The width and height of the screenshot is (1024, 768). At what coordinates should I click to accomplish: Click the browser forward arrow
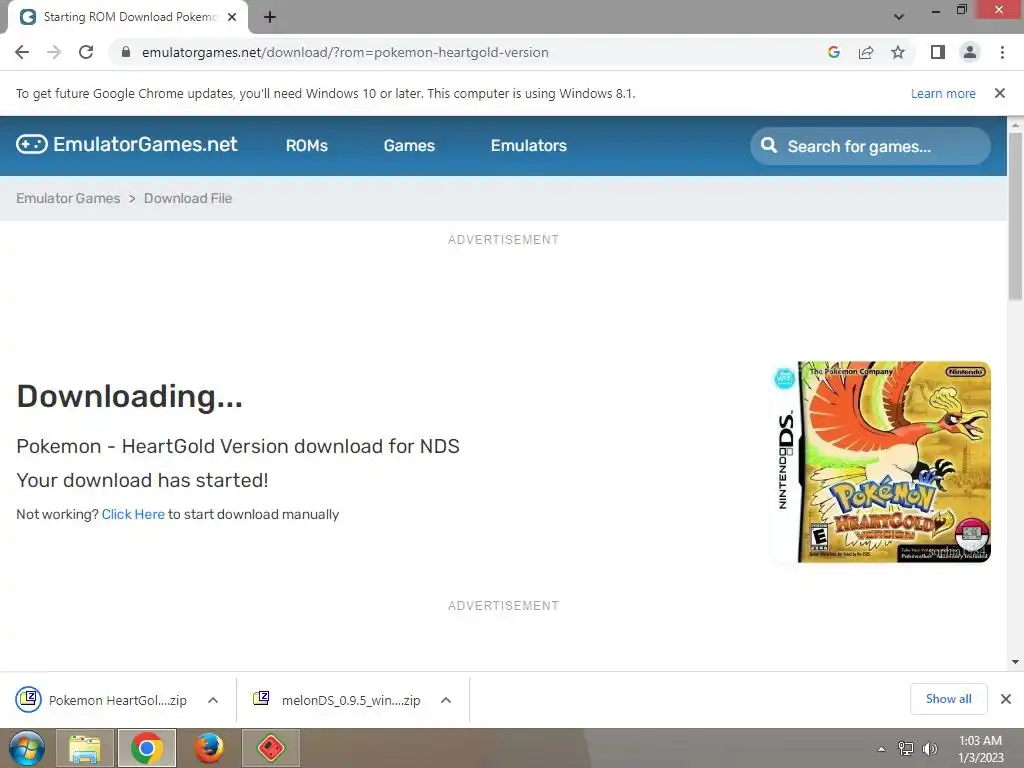click(54, 52)
